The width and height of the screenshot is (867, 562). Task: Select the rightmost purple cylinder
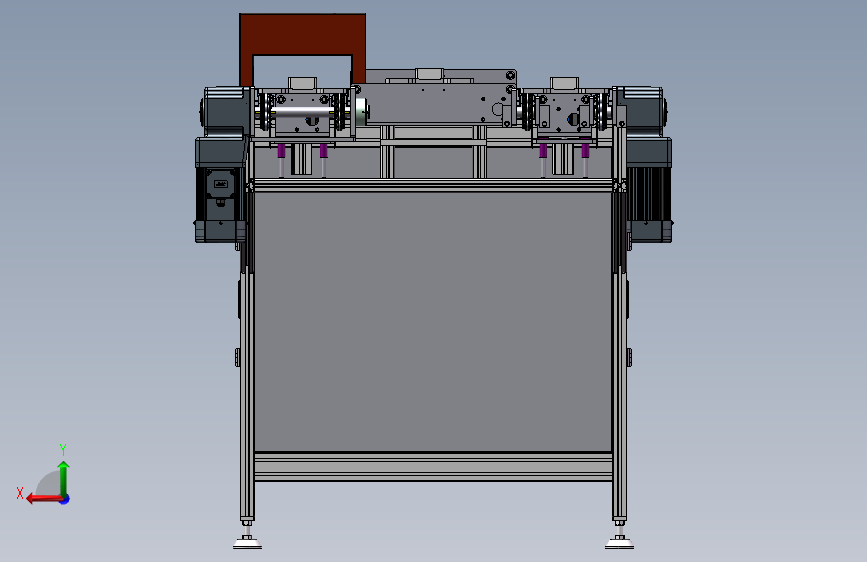tap(585, 151)
